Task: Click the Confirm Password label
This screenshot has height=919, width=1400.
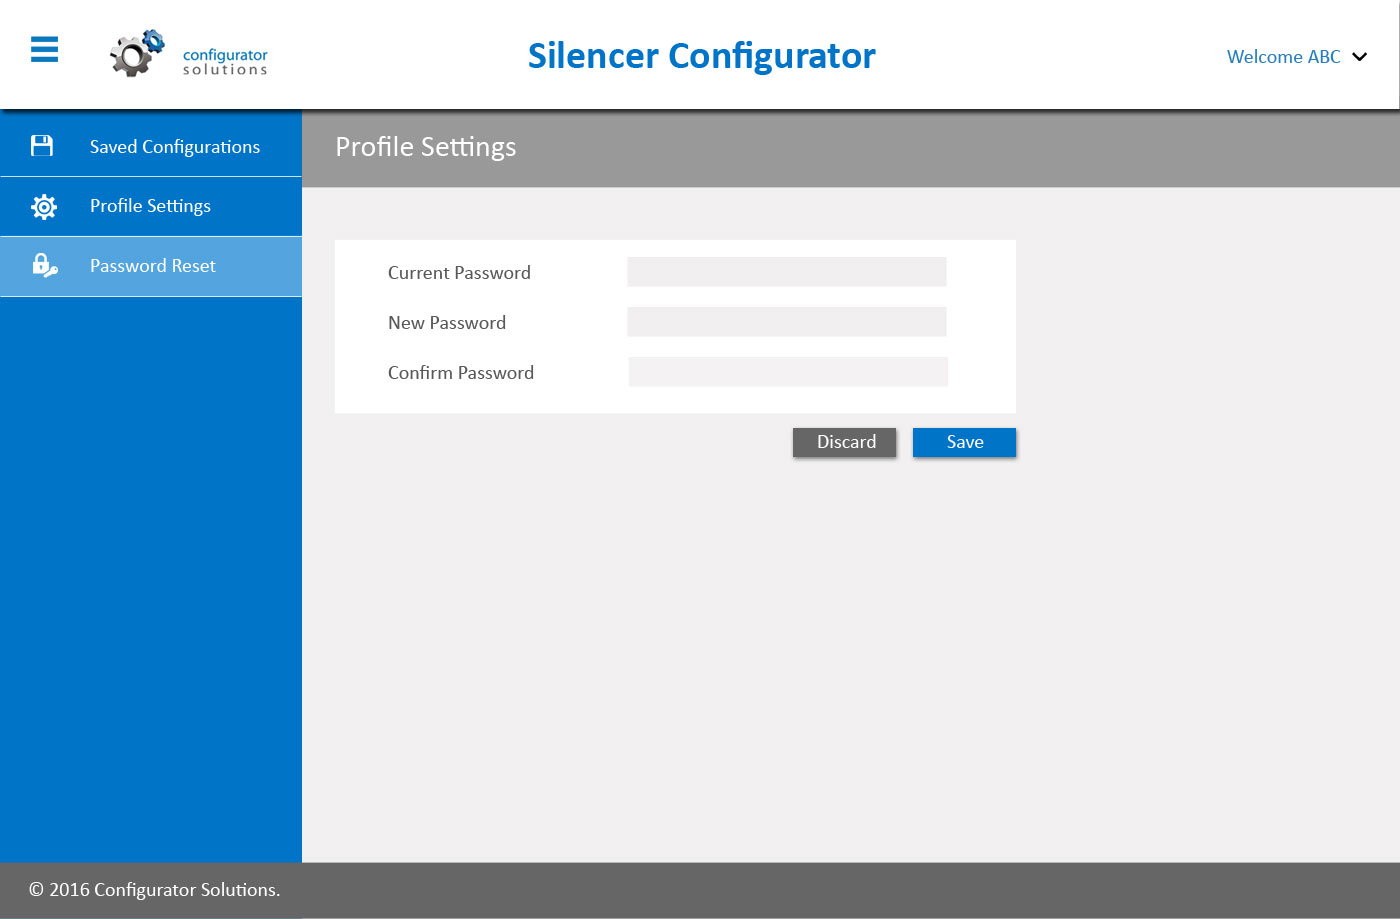Action: pos(461,373)
